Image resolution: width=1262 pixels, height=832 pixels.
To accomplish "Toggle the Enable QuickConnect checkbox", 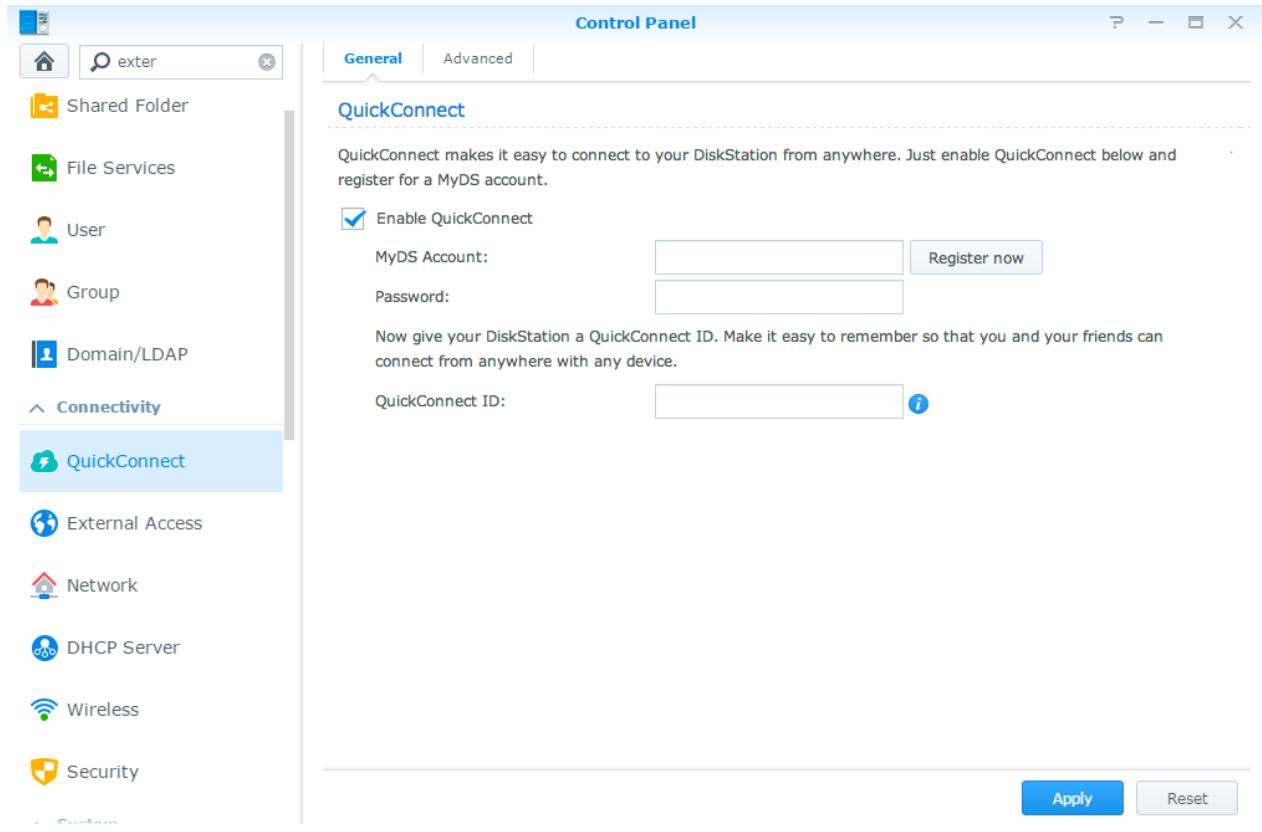I will [x=351, y=220].
